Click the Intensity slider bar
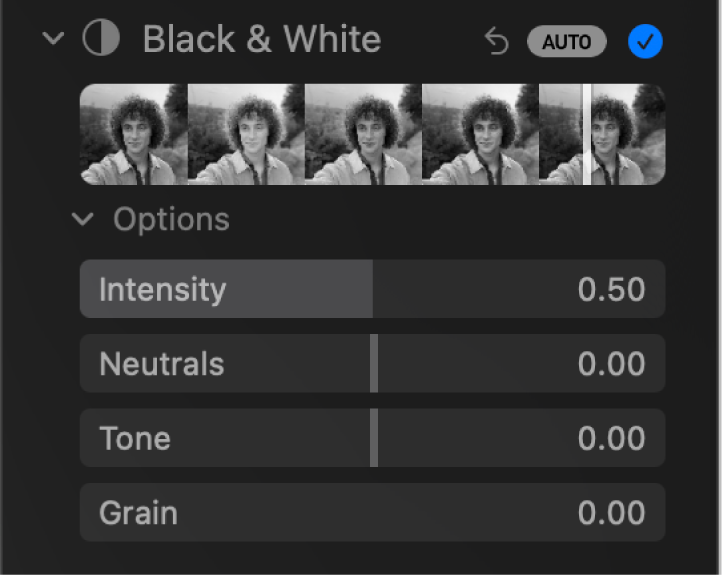Screen dimensions: 724x576 [x=372, y=289]
